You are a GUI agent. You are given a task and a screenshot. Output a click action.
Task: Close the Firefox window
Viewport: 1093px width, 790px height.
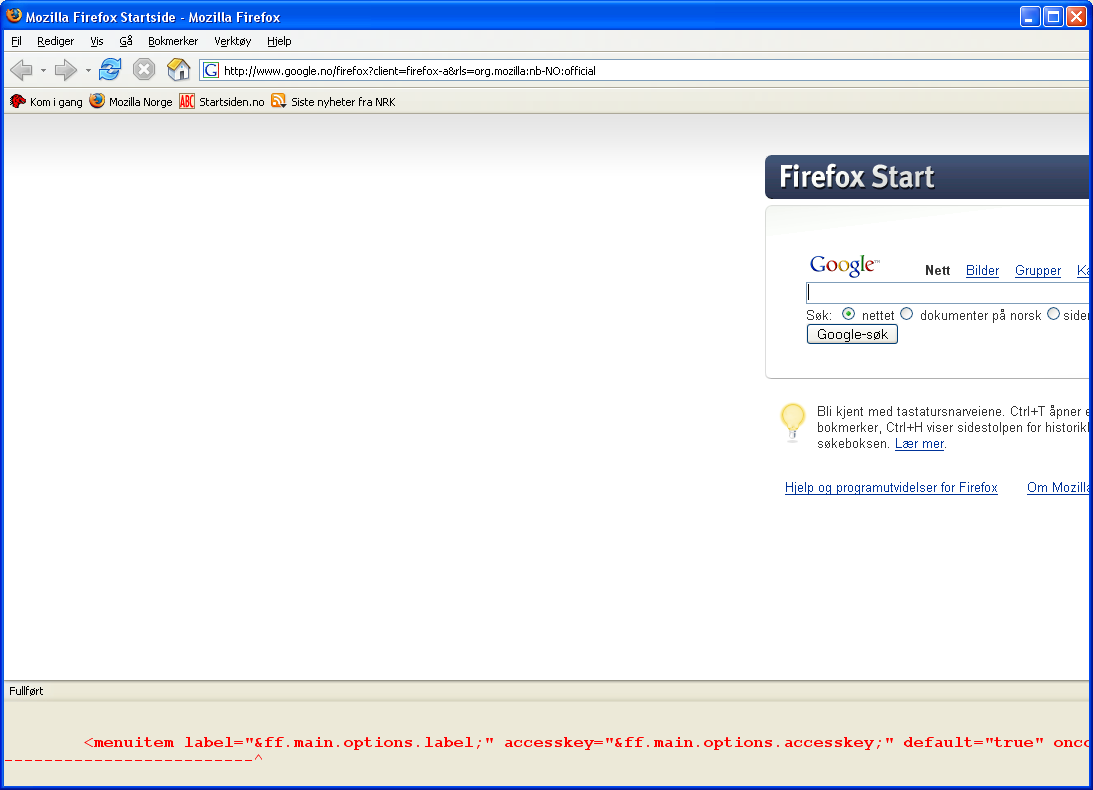click(x=1077, y=17)
